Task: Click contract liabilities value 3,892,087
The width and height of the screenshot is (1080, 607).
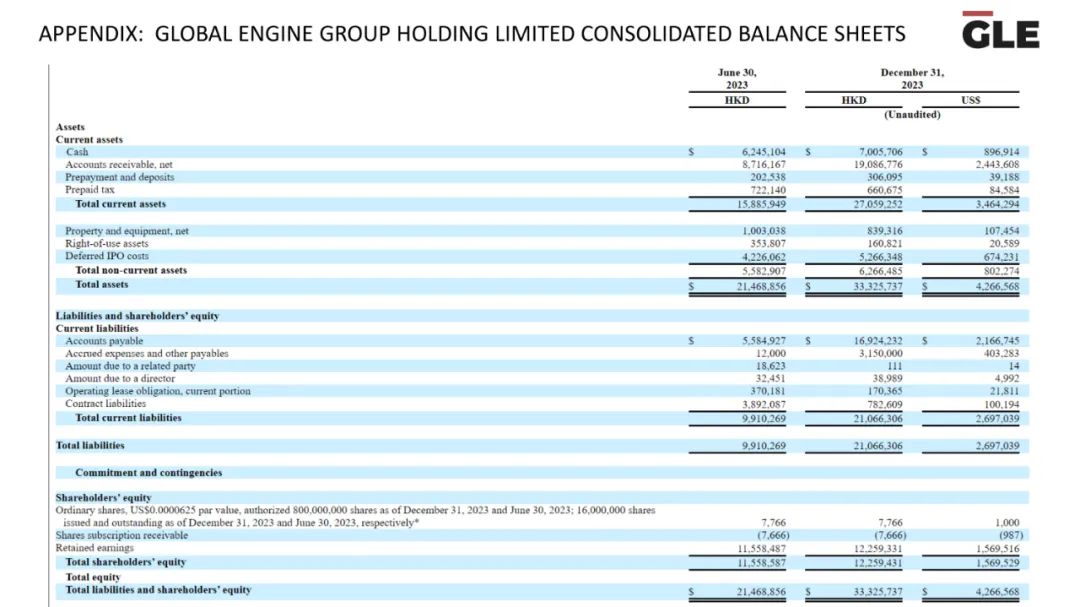Action: [x=764, y=404]
